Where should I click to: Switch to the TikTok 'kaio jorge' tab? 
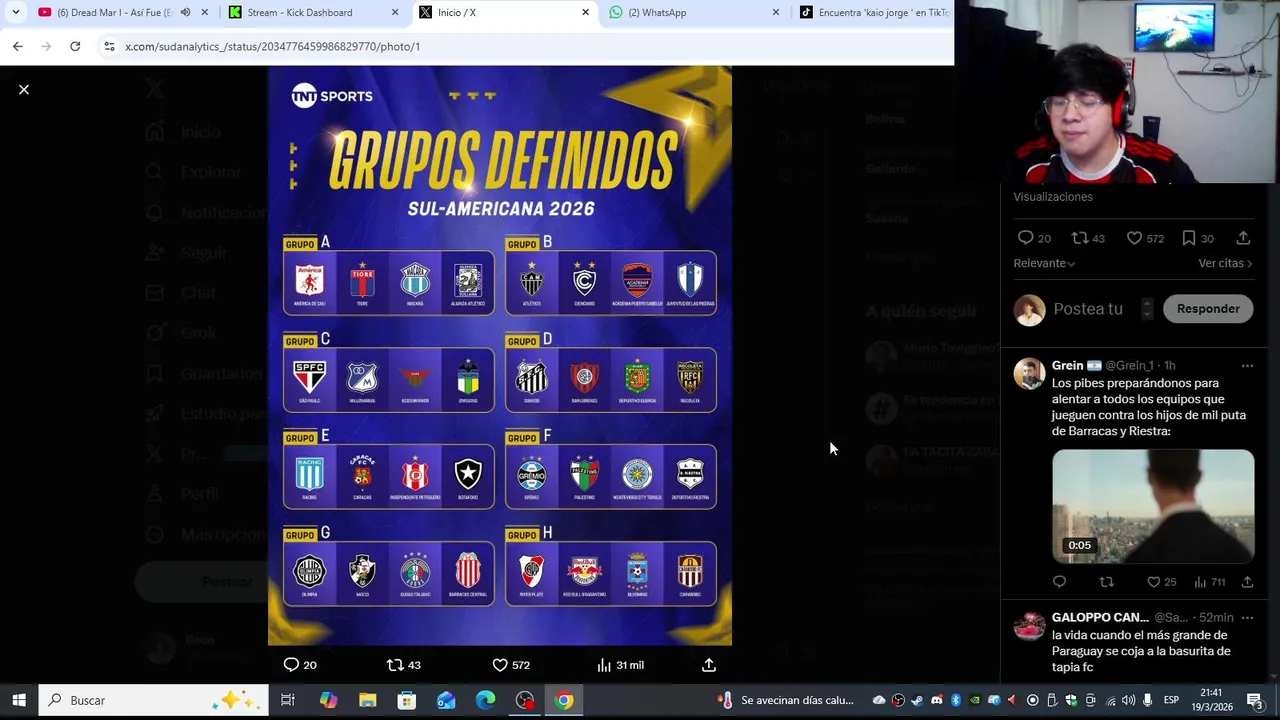pyautogui.click(x=875, y=13)
